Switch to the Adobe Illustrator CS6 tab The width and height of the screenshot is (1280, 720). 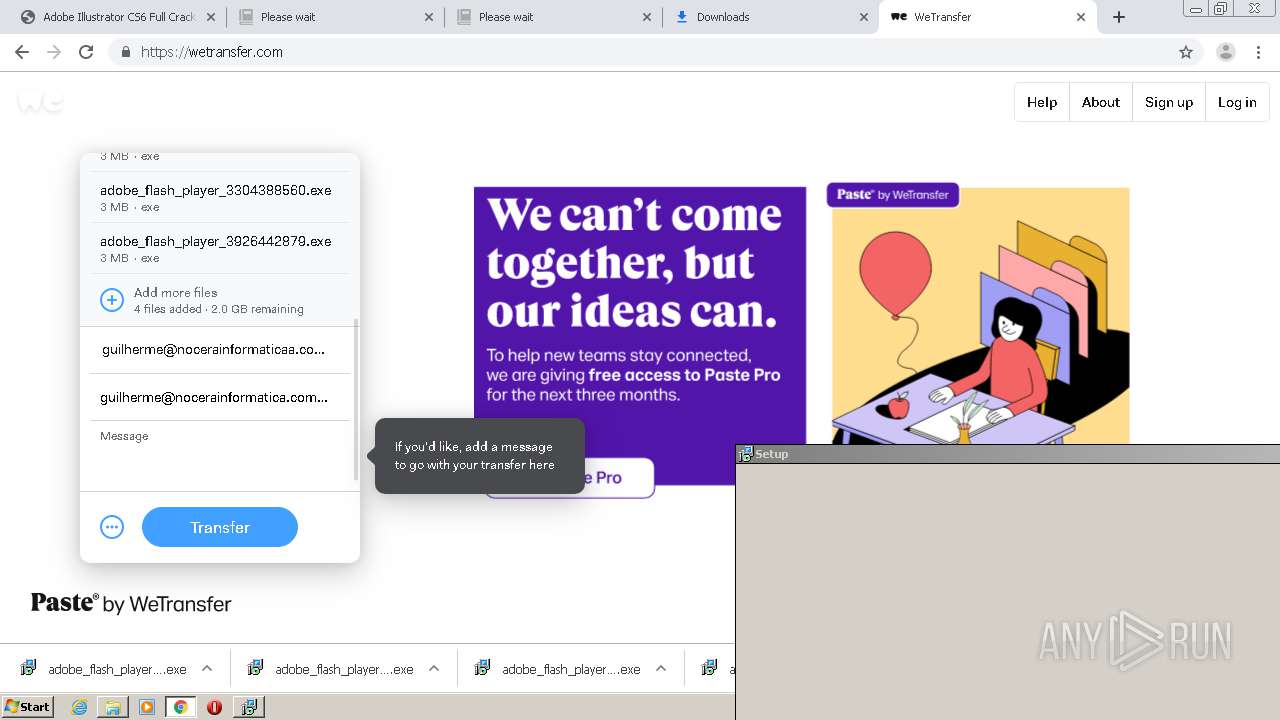pyautogui.click(x=117, y=17)
